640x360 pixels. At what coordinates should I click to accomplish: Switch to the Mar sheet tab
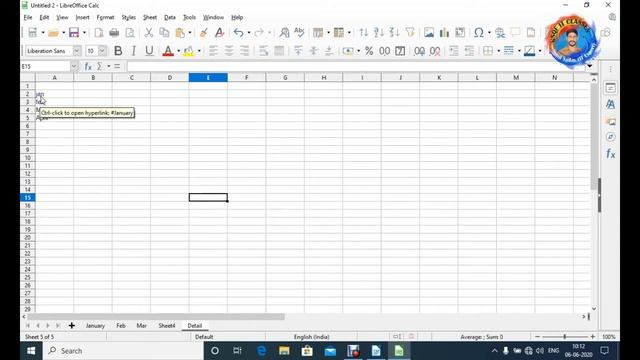(x=142, y=326)
